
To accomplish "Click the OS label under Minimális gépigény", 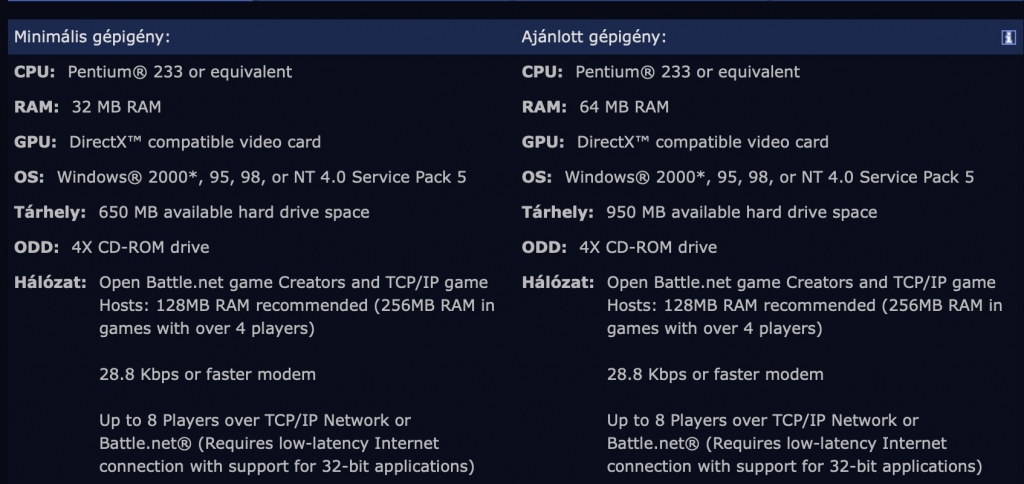I will coord(30,177).
